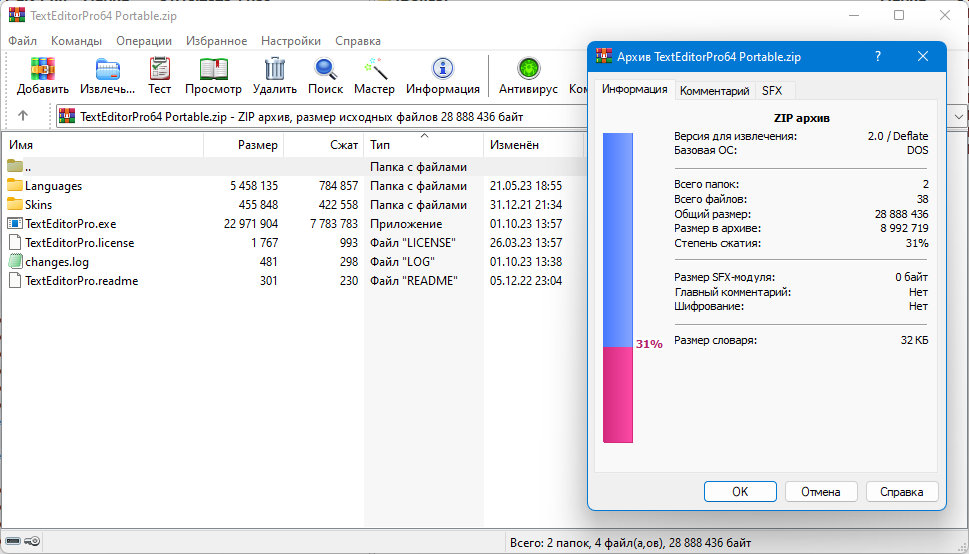The width and height of the screenshot is (969, 554).
Task: Close the archive info dialog
Action: tap(923, 56)
